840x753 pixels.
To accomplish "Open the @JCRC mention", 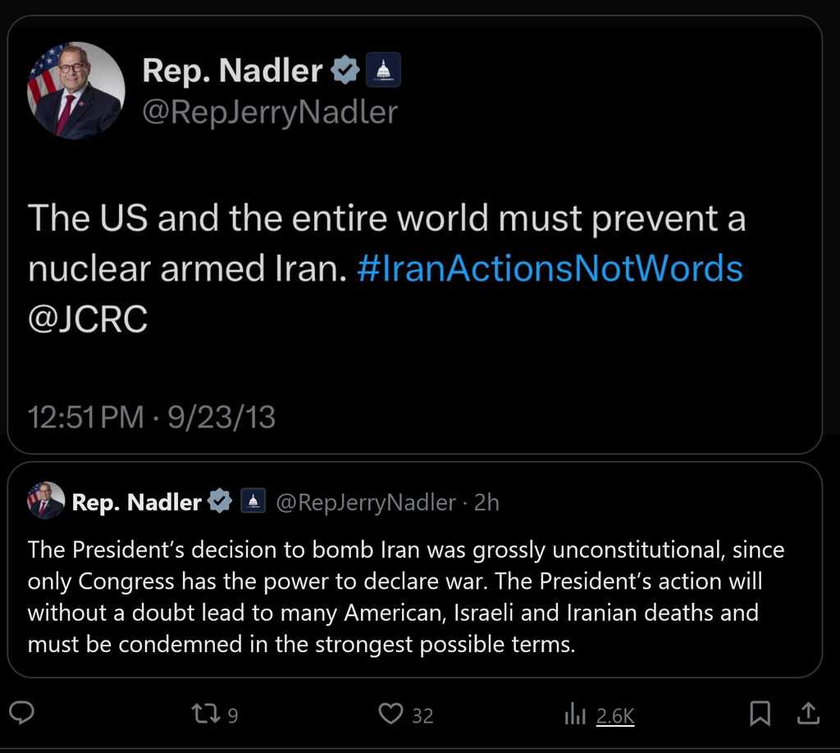I will coord(87,319).
